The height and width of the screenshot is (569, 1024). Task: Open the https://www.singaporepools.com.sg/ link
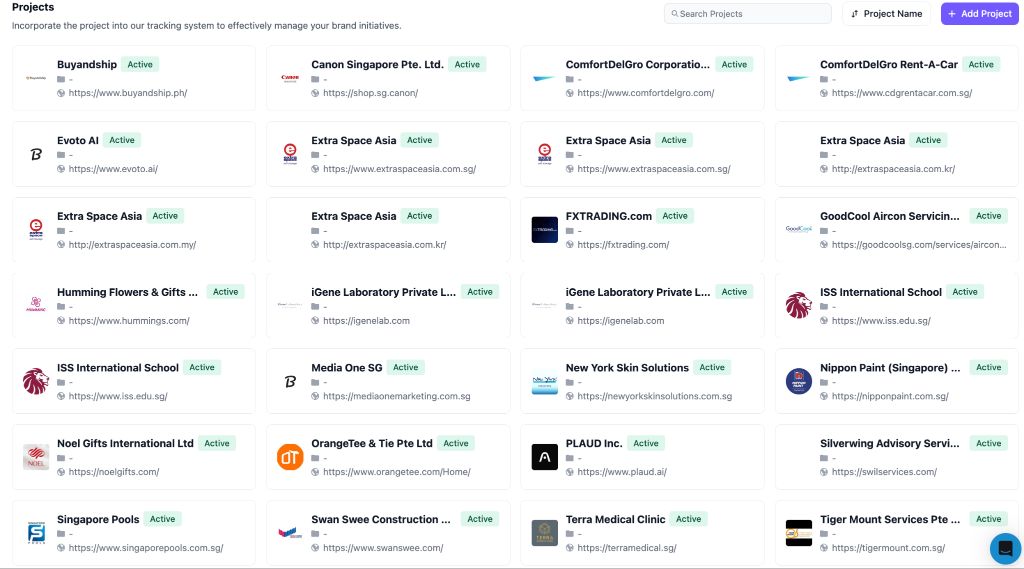[x=146, y=547]
